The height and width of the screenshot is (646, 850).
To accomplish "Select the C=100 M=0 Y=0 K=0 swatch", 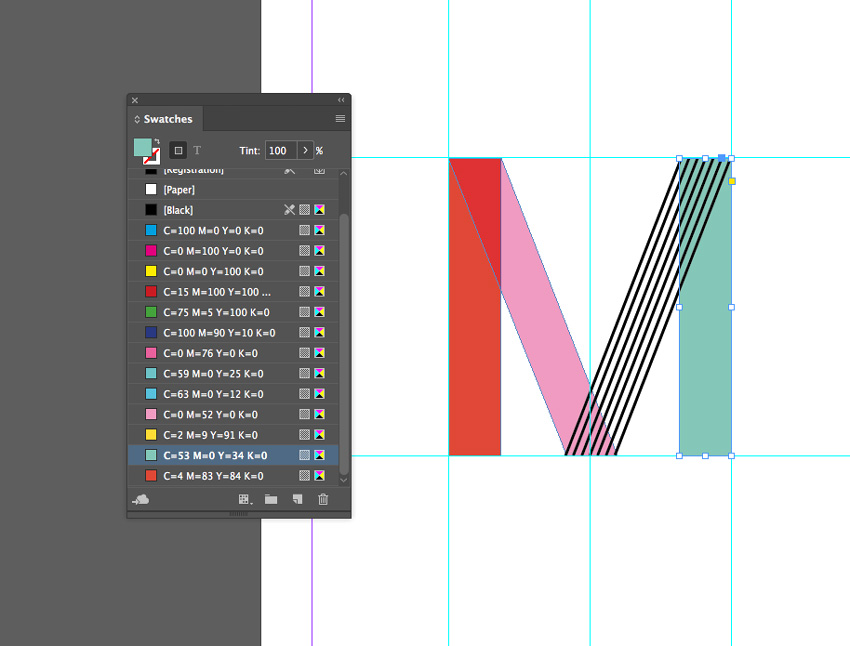I will (233, 230).
